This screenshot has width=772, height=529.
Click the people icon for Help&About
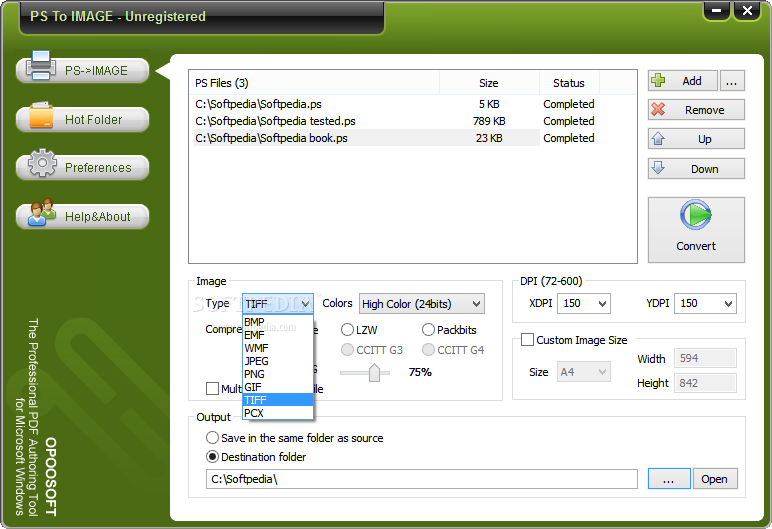tap(42, 212)
